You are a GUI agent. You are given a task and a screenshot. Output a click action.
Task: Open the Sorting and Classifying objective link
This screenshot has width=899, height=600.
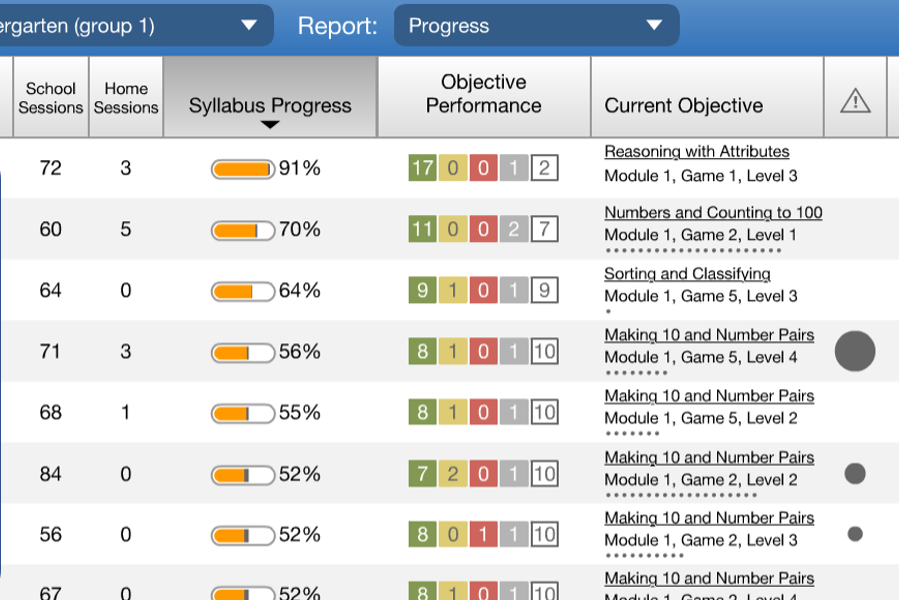point(687,274)
